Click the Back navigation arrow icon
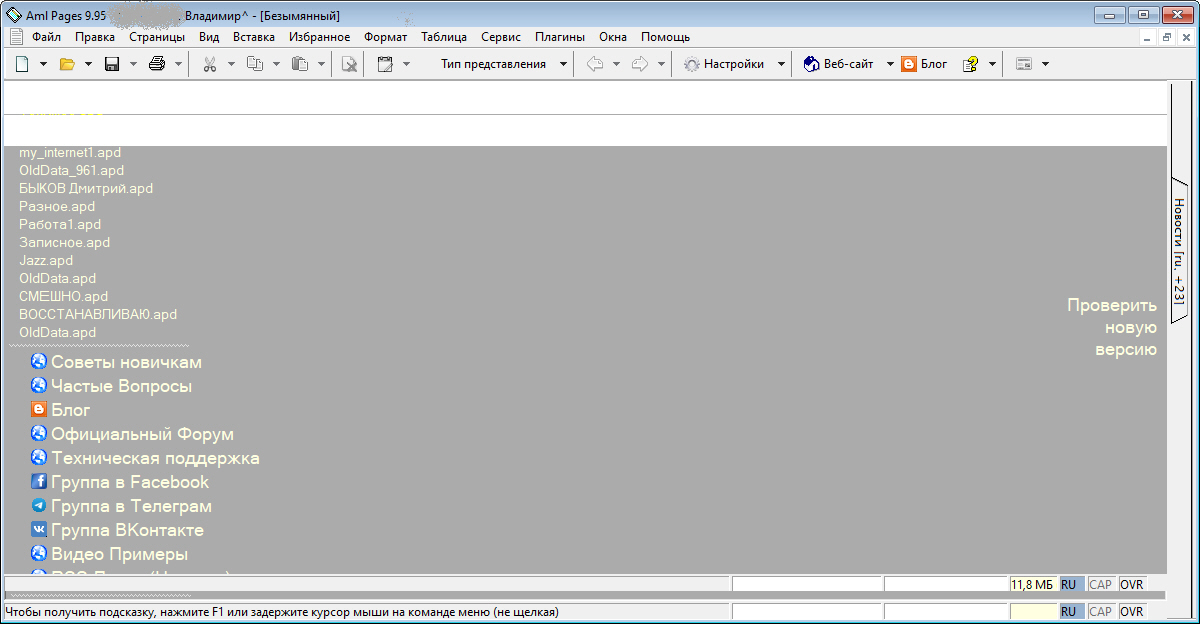Viewport: 1200px width, 624px height. [x=595, y=64]
